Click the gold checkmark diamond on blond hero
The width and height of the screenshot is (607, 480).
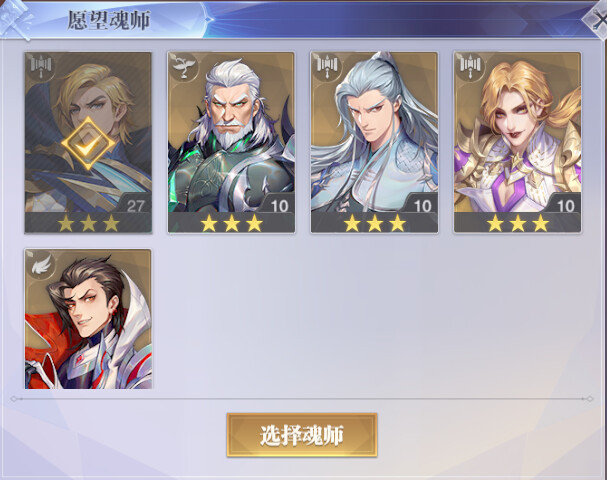88,143
